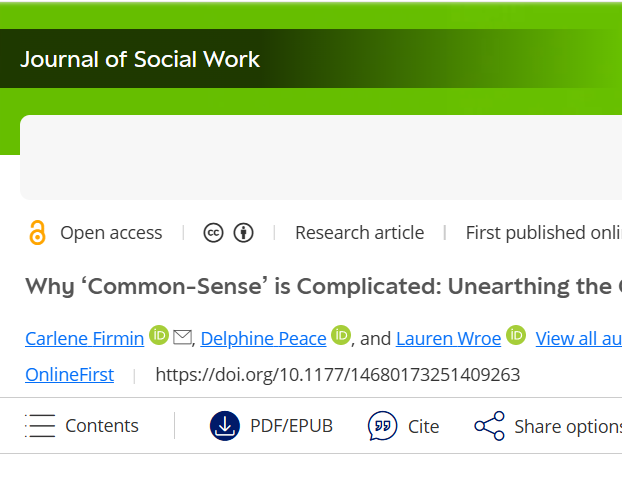This screenshot has width=622, height=493.
Task: Click the open access padlock icon
Action: coord(37,233)
